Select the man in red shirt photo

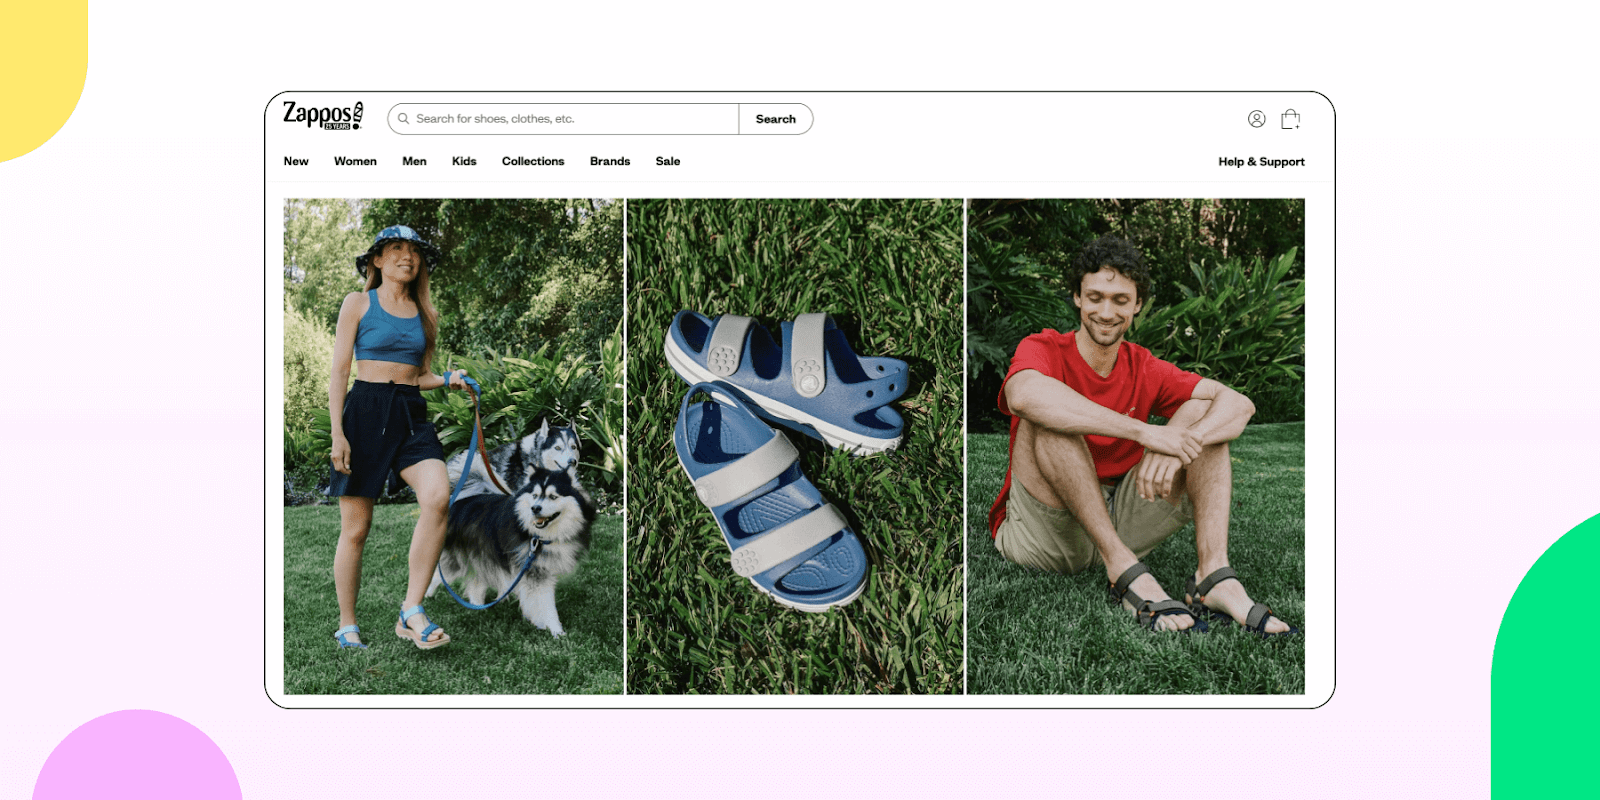pyautogui.click(x=1136, y=446)
